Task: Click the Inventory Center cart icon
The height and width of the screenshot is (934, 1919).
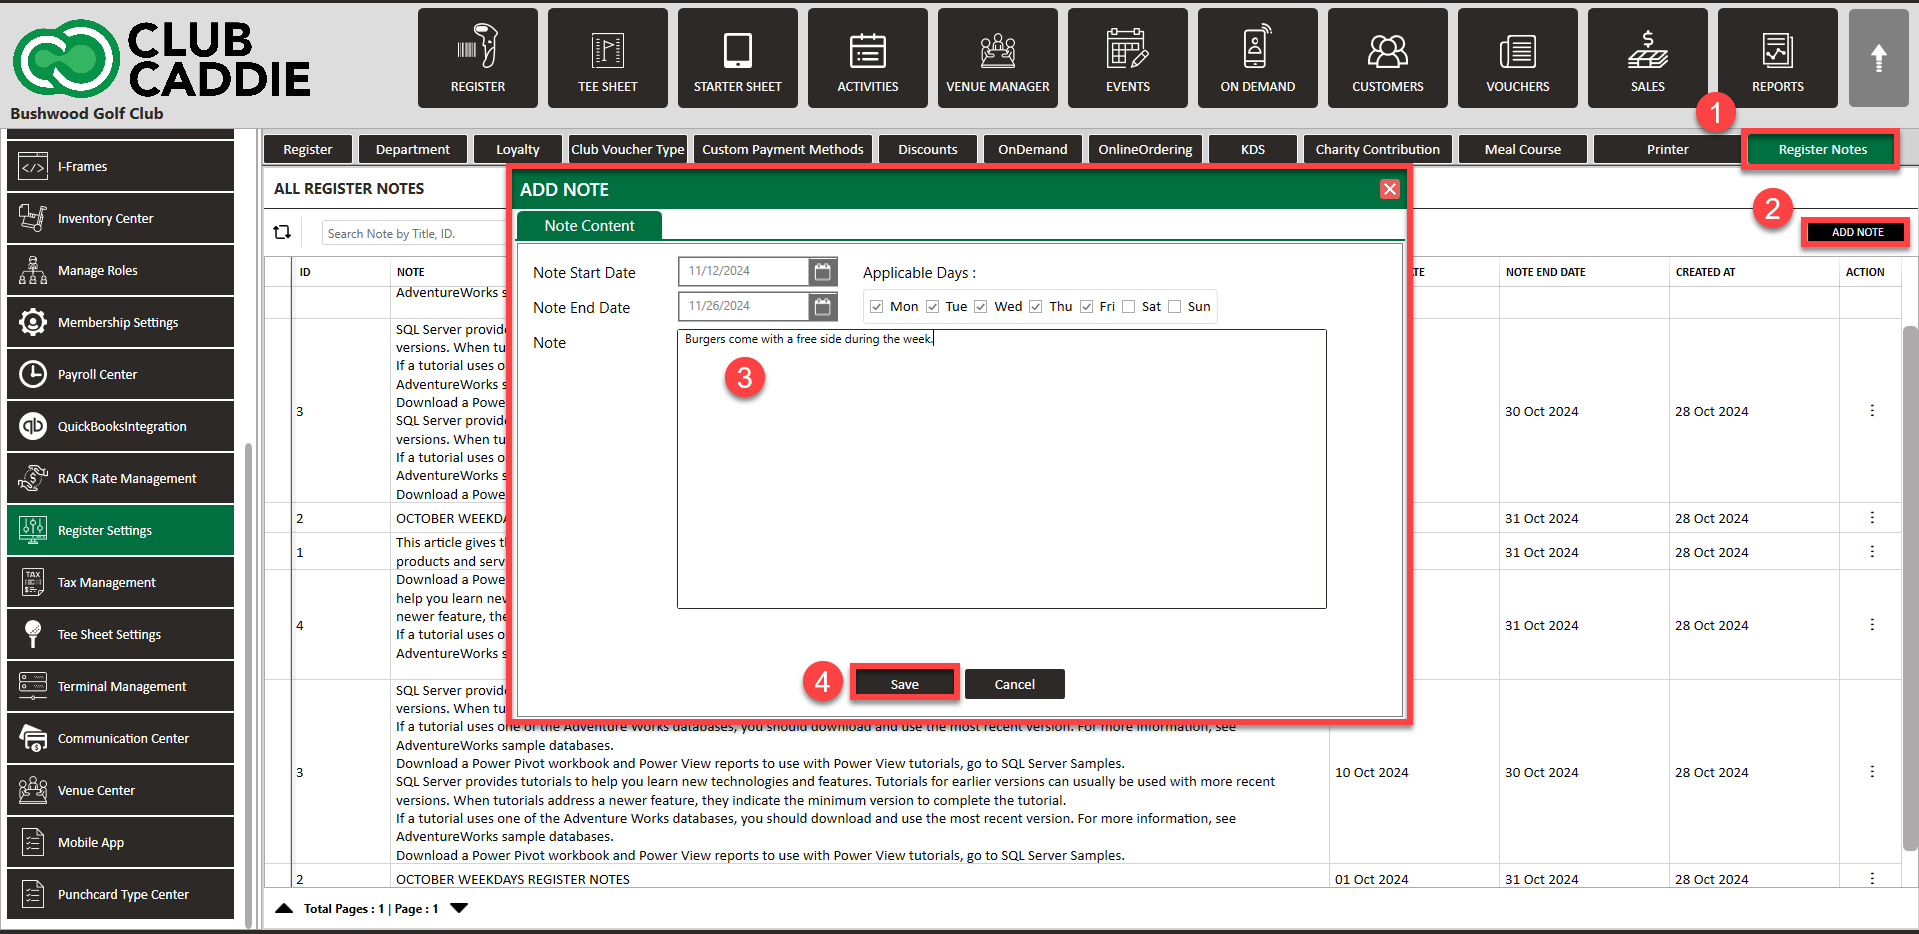Action: click(33, 218)
